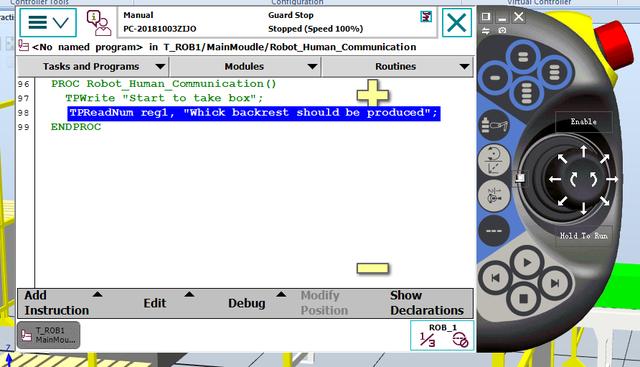Toggle axis 1-3 / 4-6 motion button

point(494,195)
